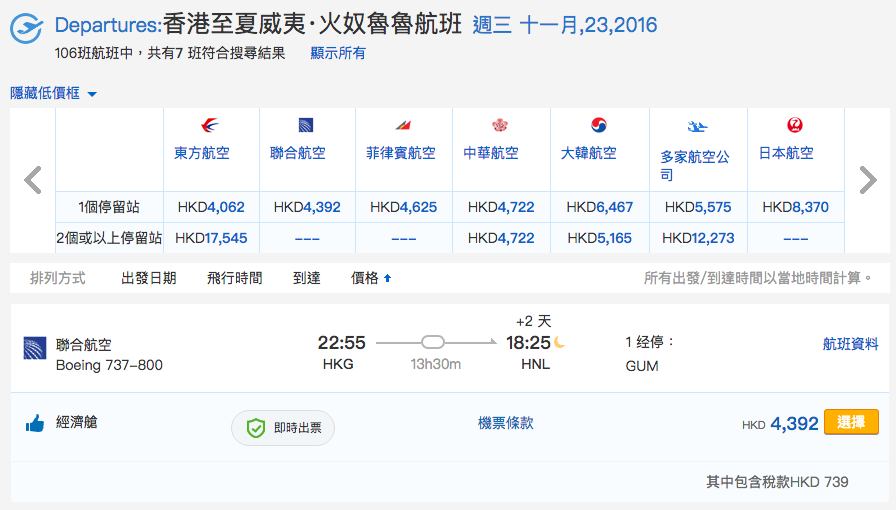Click the multiple airlines planes icon
The image size is (896, 510).
tap(697, 126)
